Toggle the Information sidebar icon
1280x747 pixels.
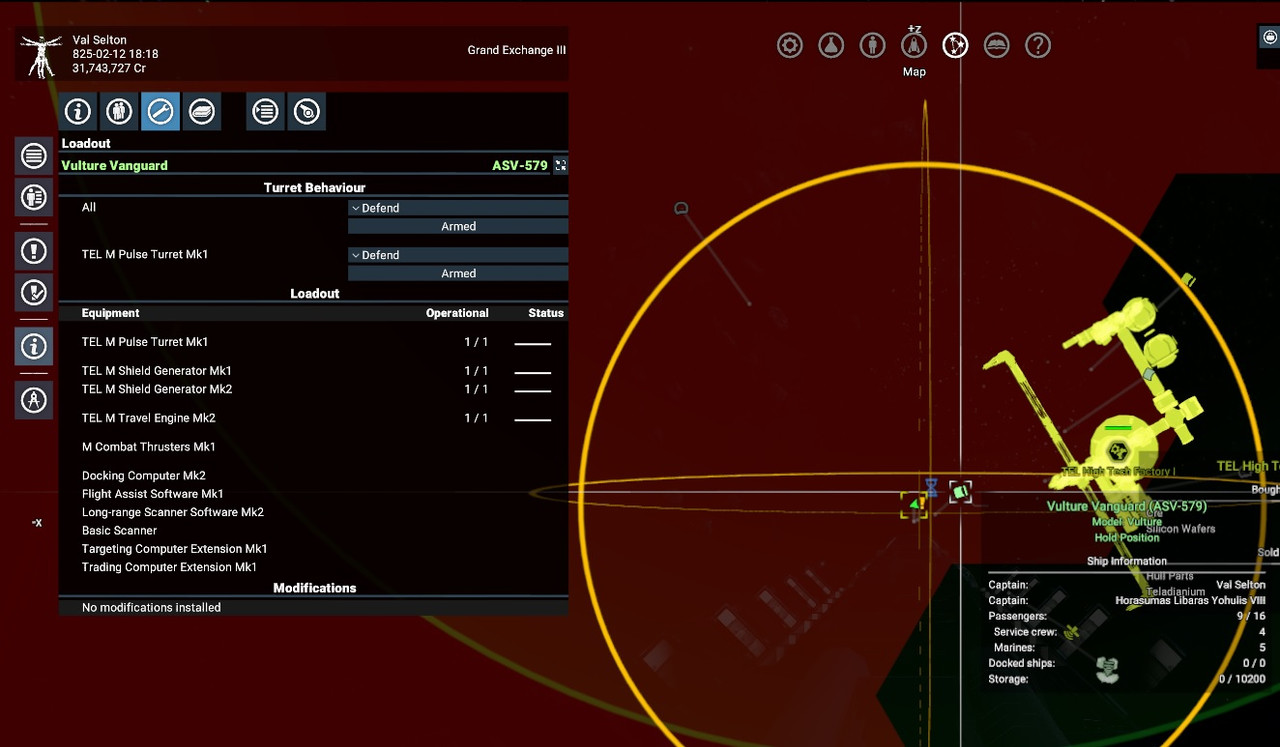tap(34, 346)
